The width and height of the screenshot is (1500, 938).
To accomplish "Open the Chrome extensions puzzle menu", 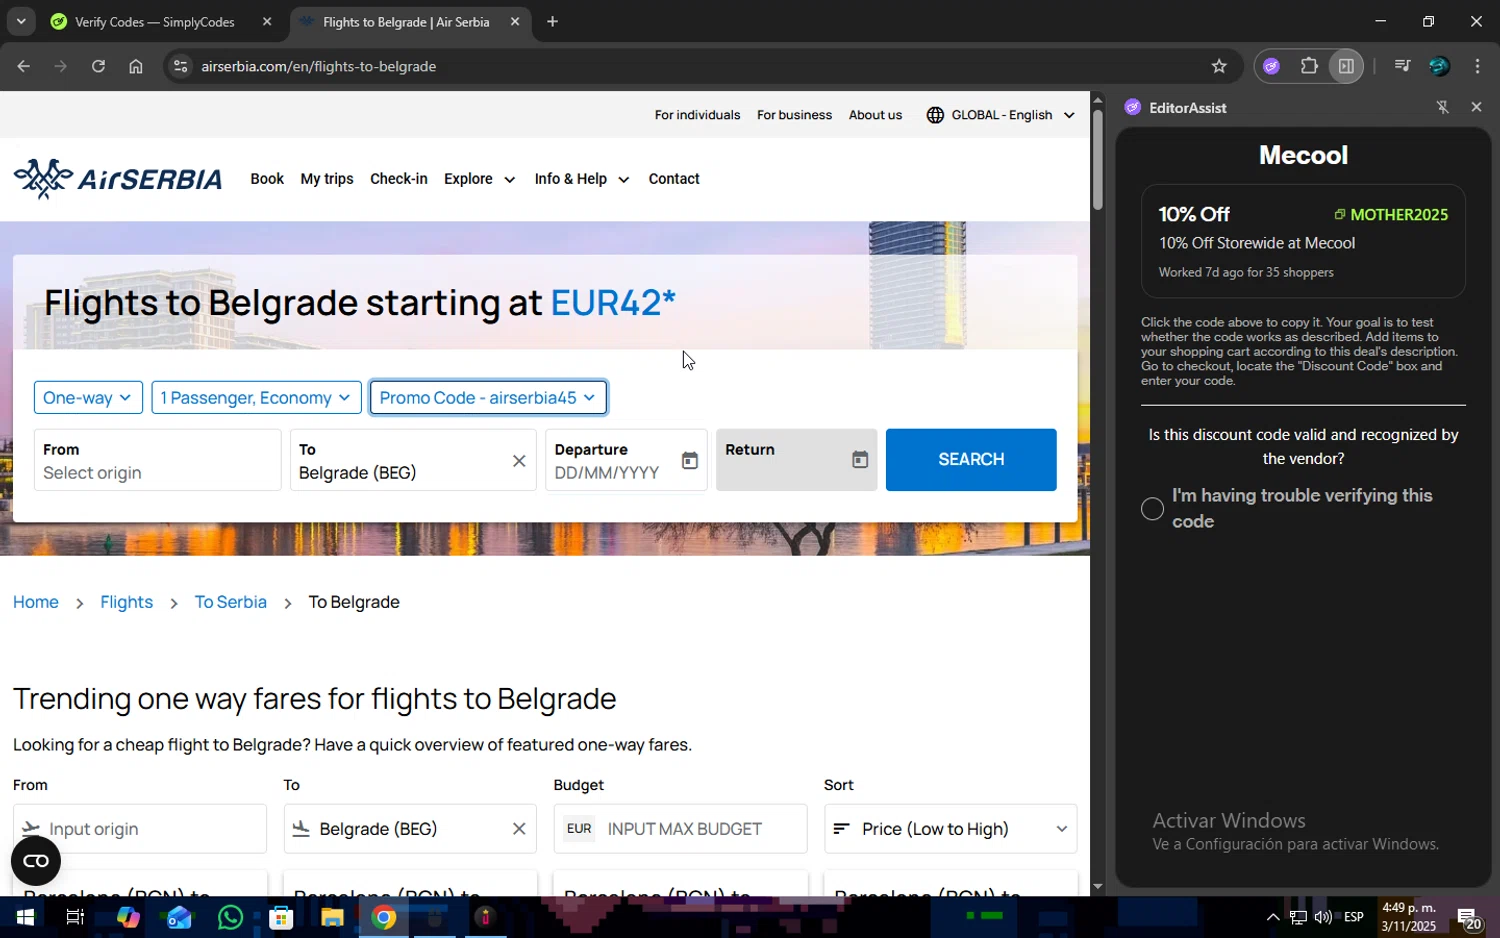I will click(x=1309, y=66).
